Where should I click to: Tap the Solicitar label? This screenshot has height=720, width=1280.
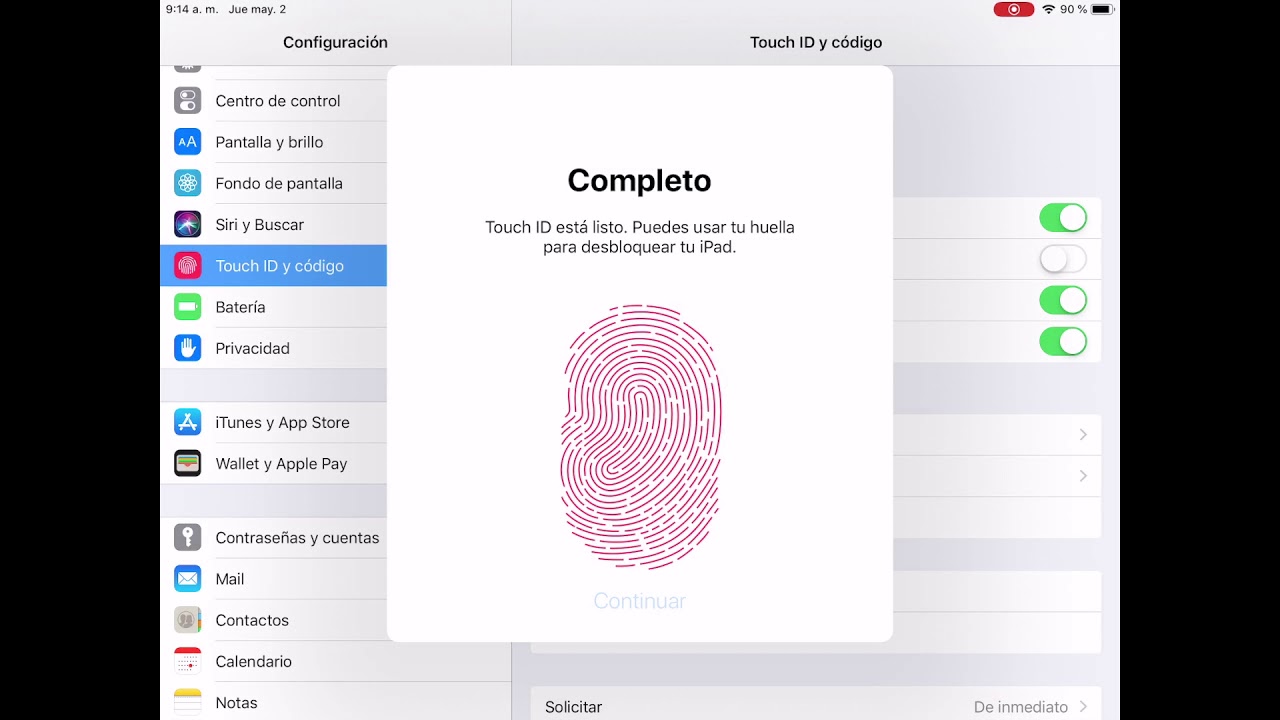point(573,707)
